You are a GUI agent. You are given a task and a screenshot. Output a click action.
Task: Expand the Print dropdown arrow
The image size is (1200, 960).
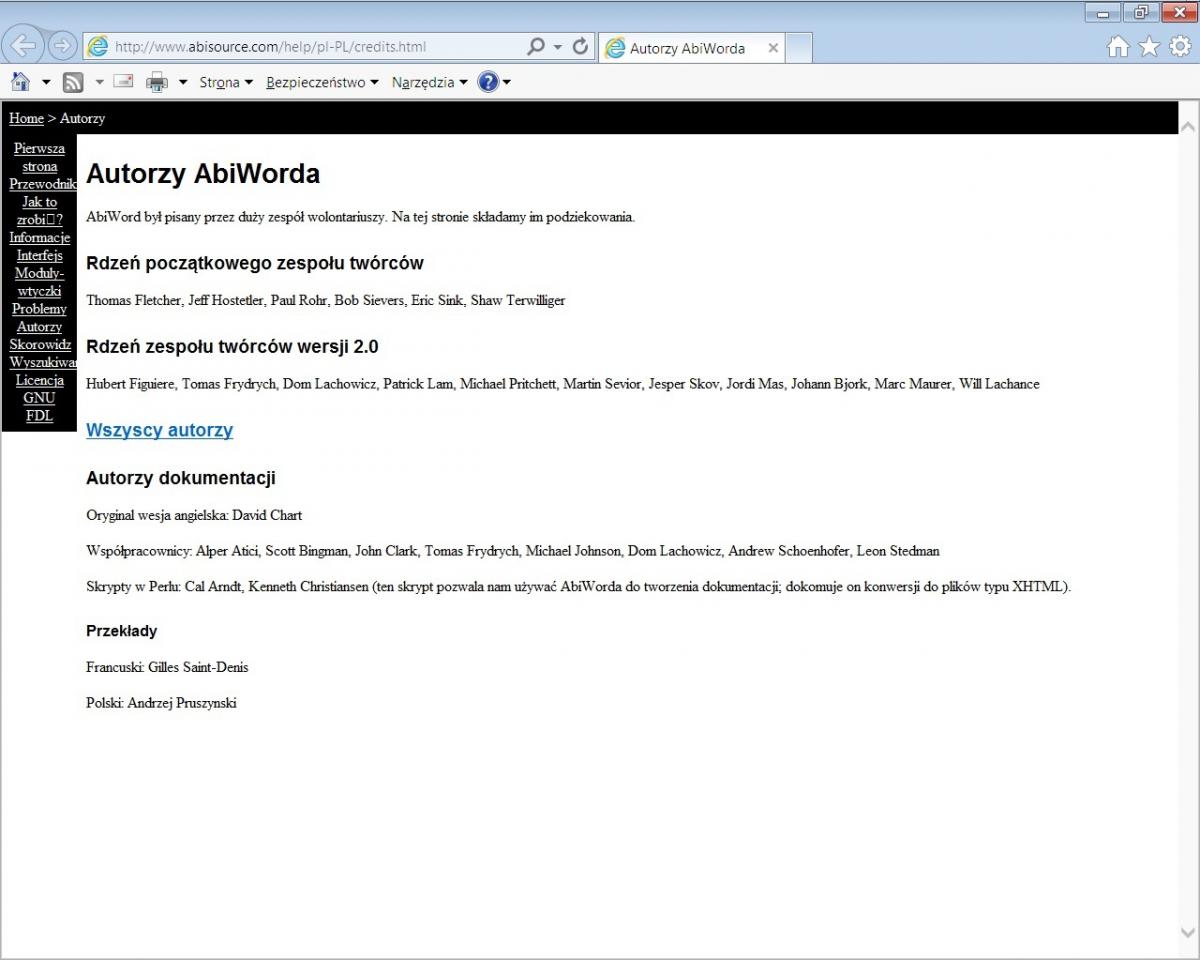[183, 82]
